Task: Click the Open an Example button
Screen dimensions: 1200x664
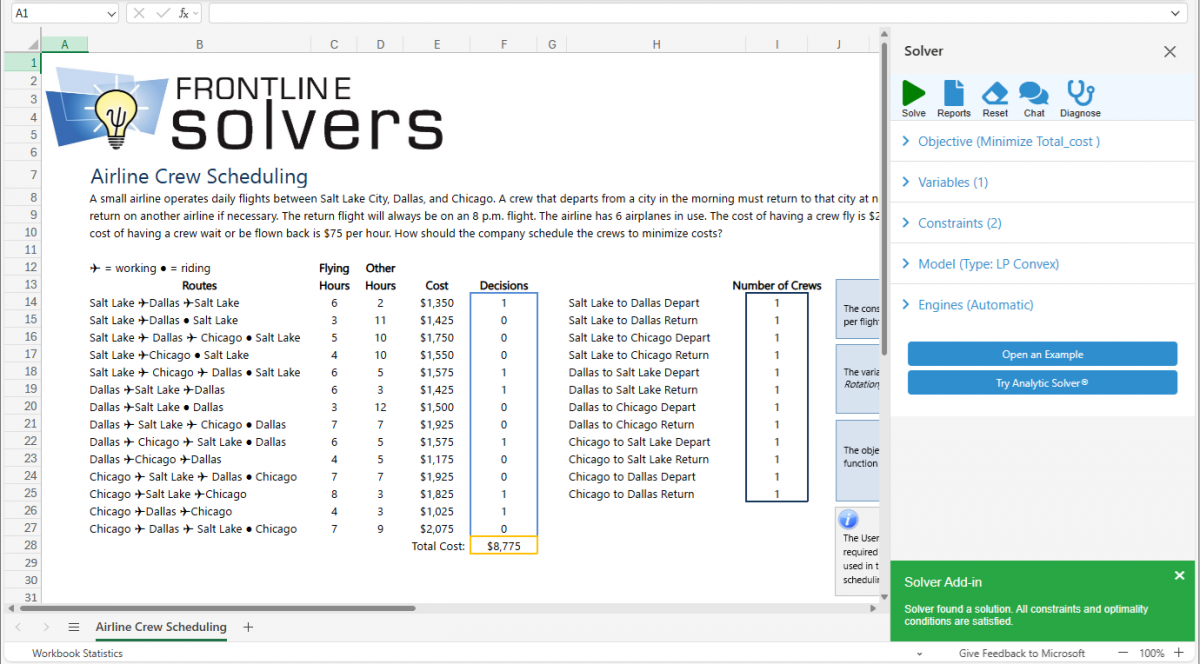Action: pos(1042,354)
